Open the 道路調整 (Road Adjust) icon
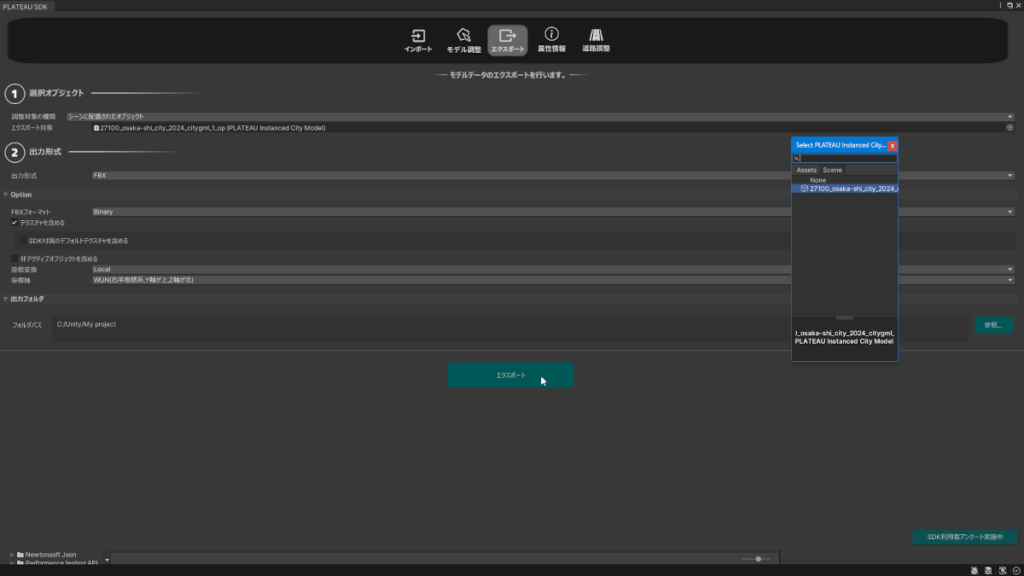1024x576 pixels. click(596, 38)
